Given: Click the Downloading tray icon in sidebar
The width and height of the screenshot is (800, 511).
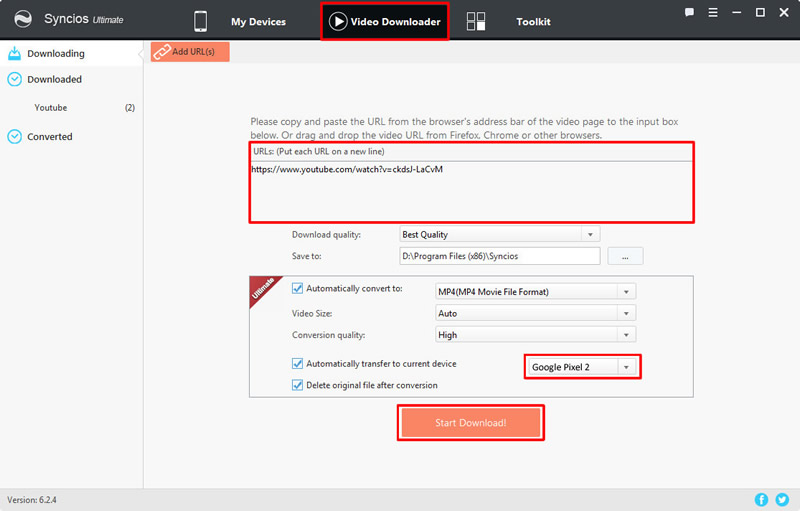Looking at the screenshot, I should click(x=15, y=53).
